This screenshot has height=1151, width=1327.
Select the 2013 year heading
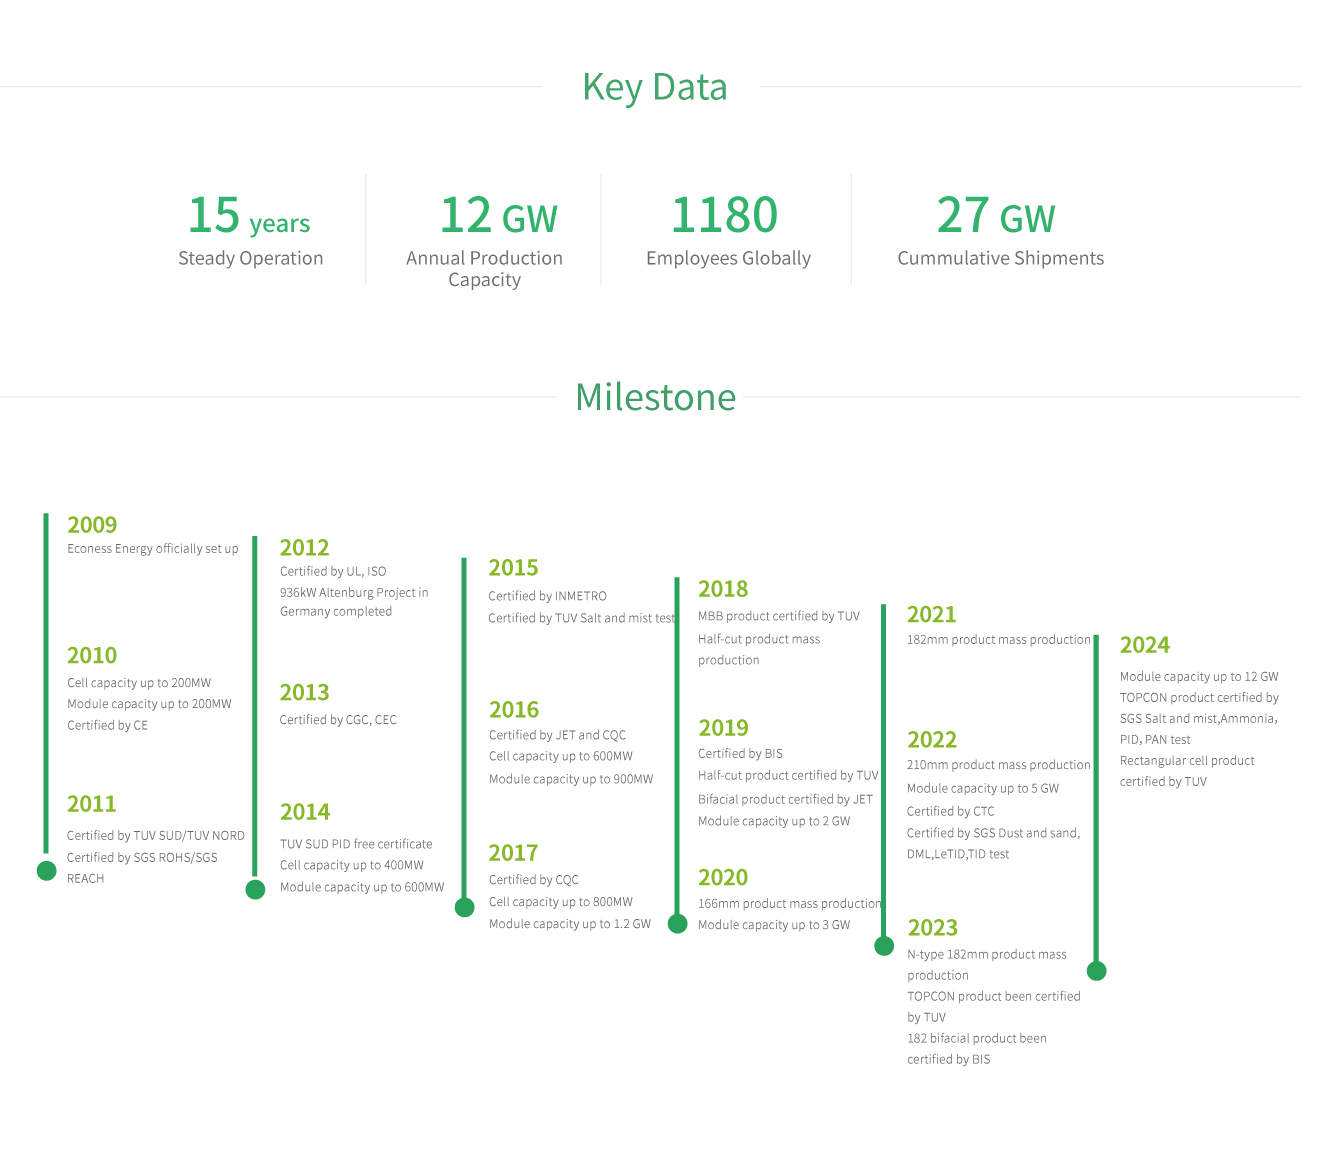pyautogui.click(x=304, y=692)
